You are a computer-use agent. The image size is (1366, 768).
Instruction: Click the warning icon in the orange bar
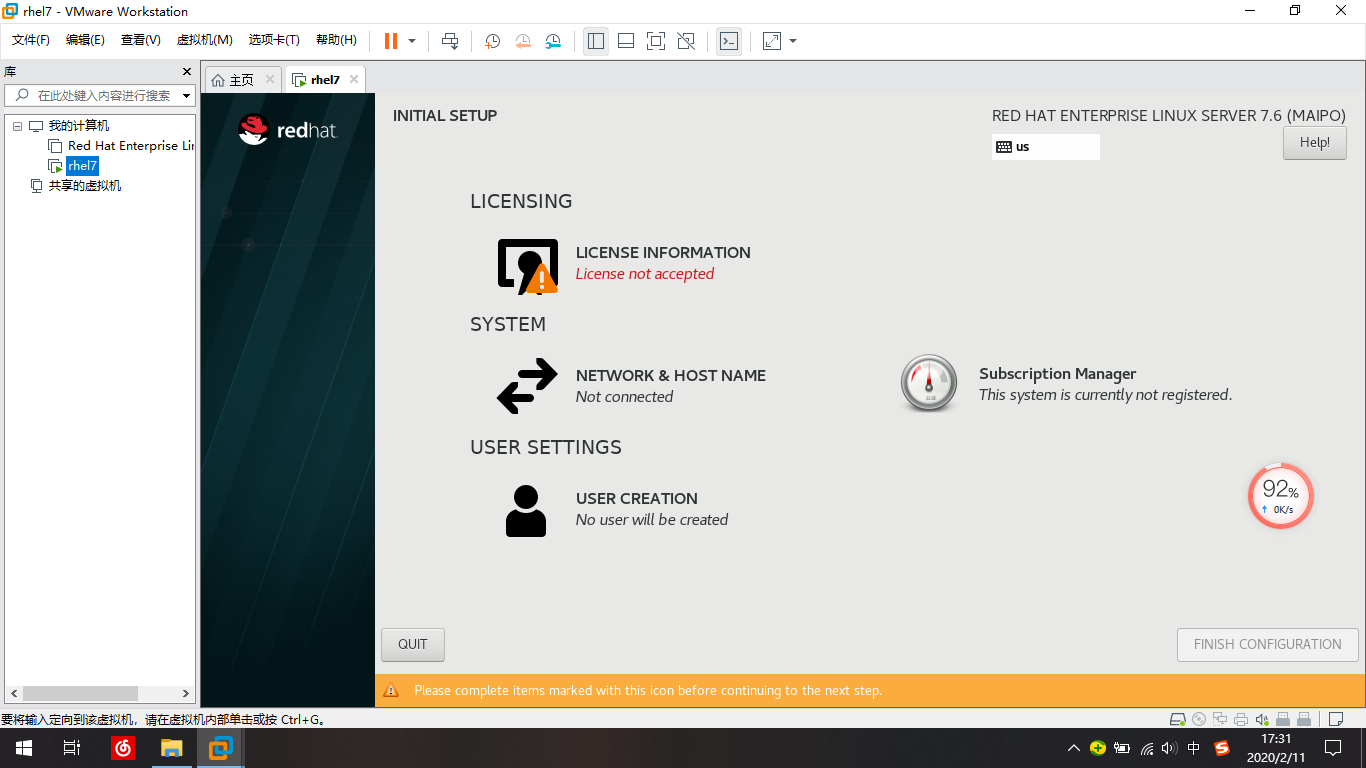pos(391,691)
